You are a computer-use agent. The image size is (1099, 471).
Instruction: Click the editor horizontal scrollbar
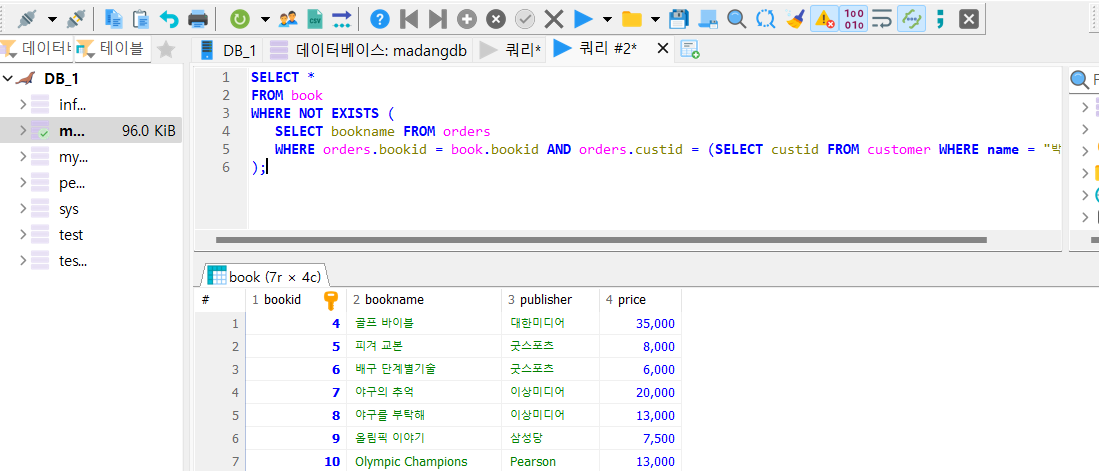601,240
